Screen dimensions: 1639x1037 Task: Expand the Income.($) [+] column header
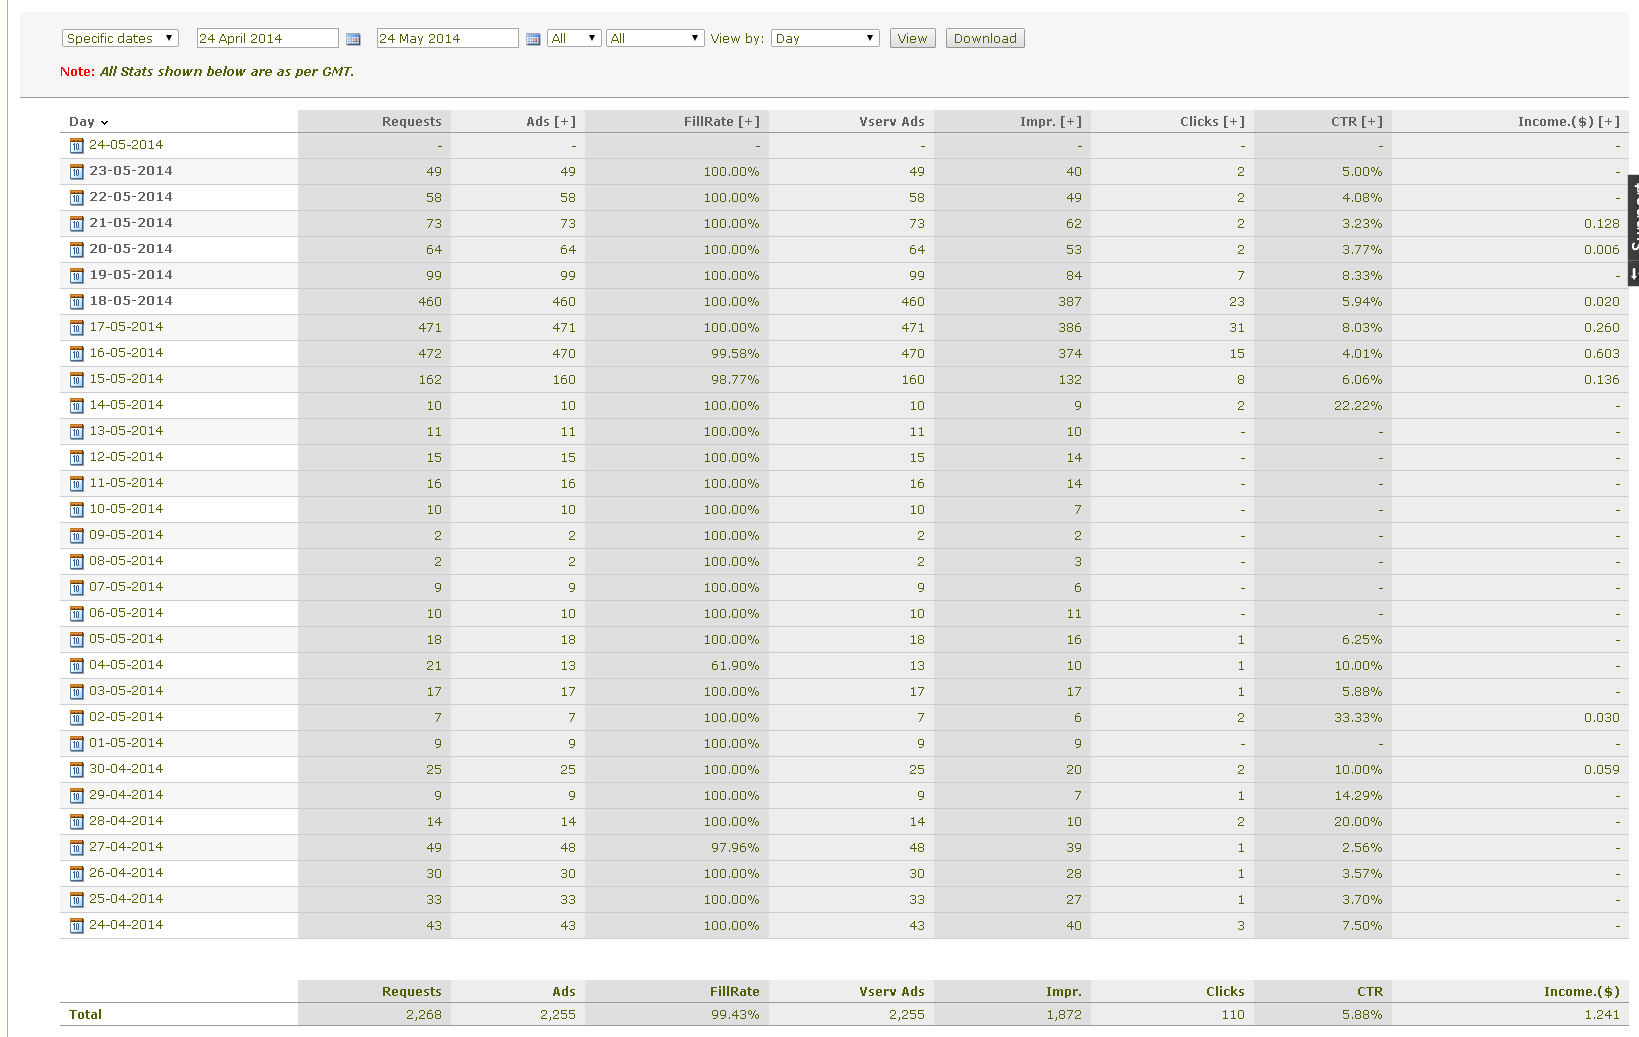pyautogui.click(x=1568, y=121)
